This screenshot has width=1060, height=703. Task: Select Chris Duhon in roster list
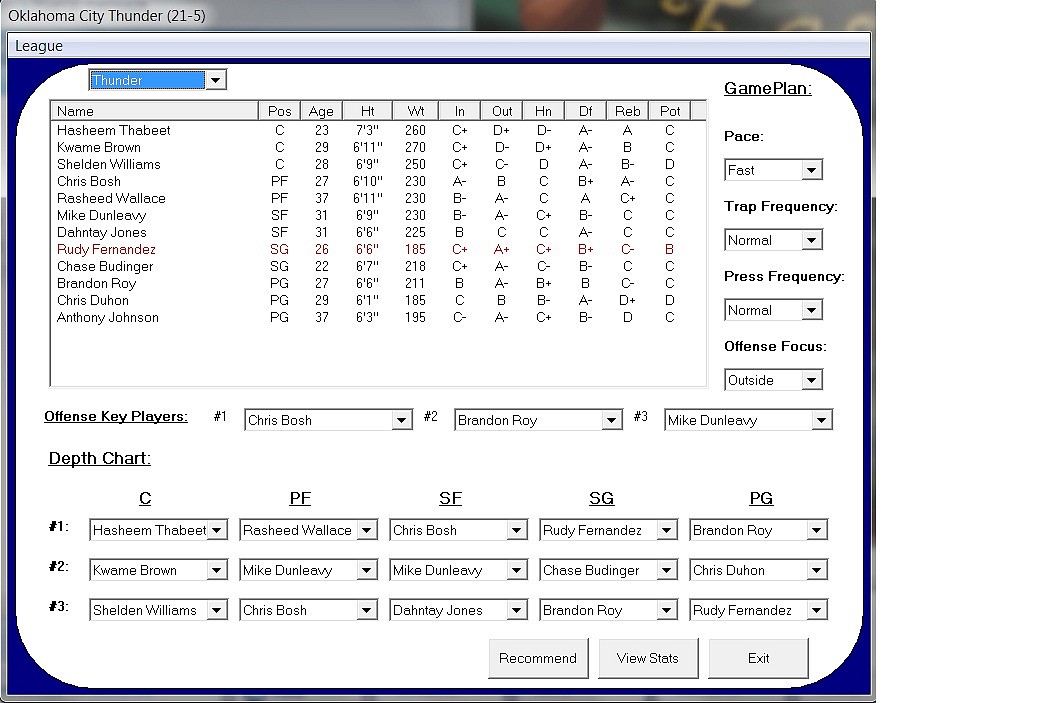click(x=379, y=300)
